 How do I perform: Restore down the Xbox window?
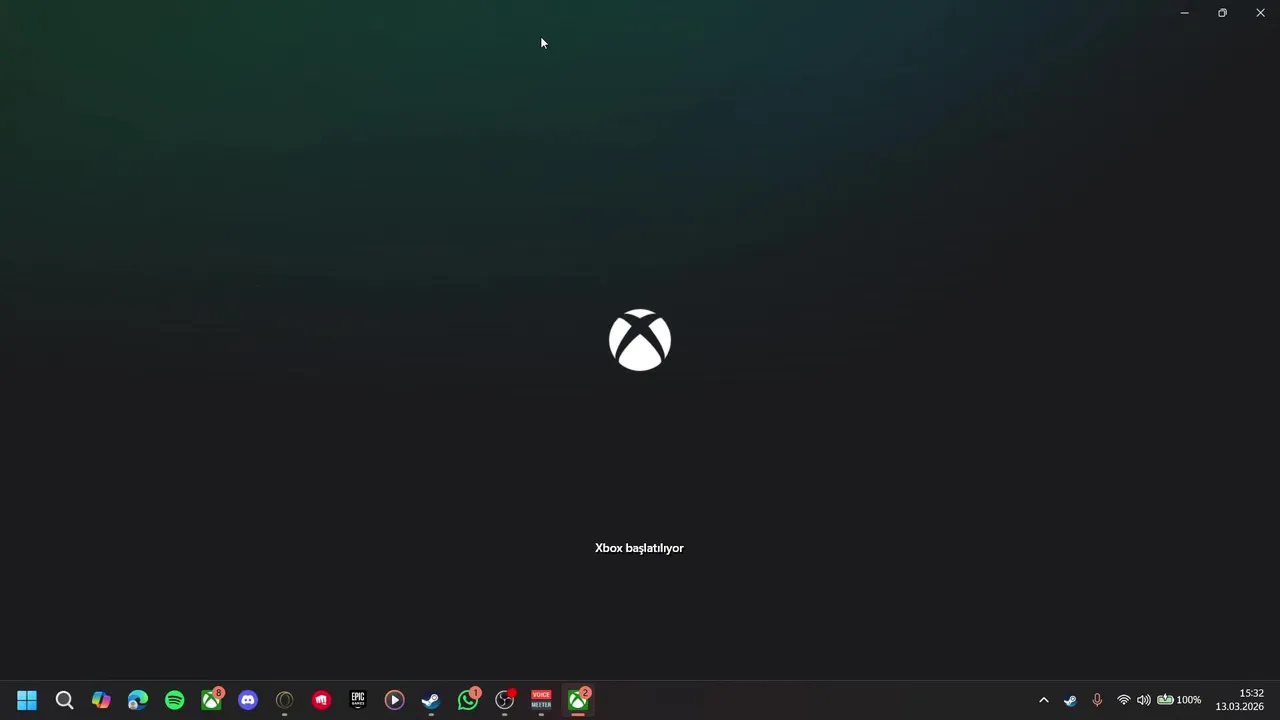click(x=1222, y=13)
